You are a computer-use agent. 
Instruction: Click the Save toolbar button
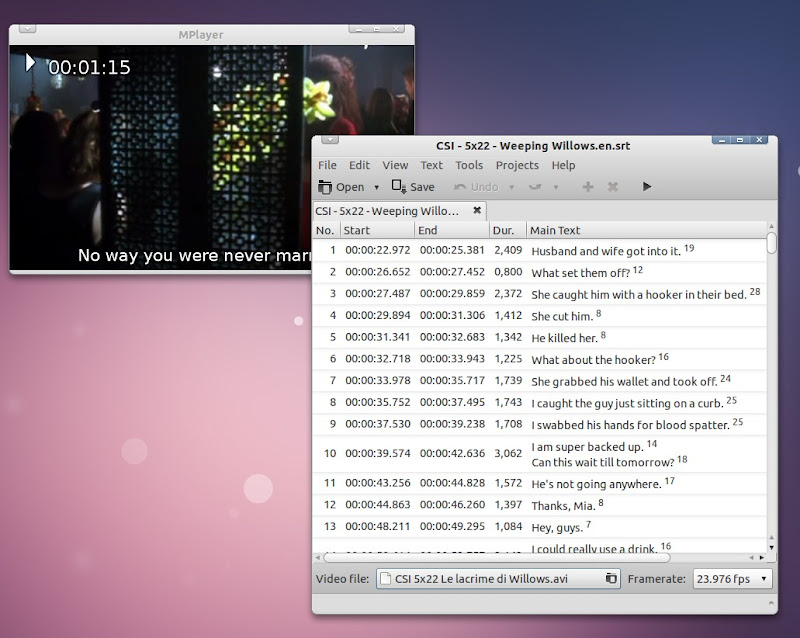tap(413, 187)
